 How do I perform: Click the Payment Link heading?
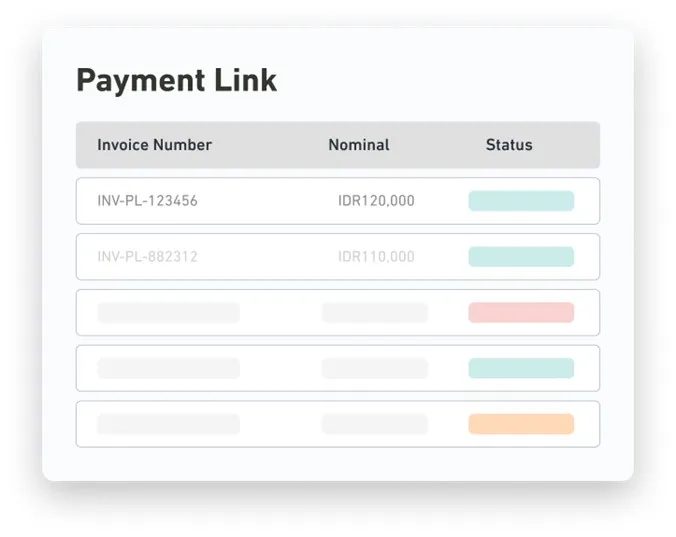tap(176, 81)
